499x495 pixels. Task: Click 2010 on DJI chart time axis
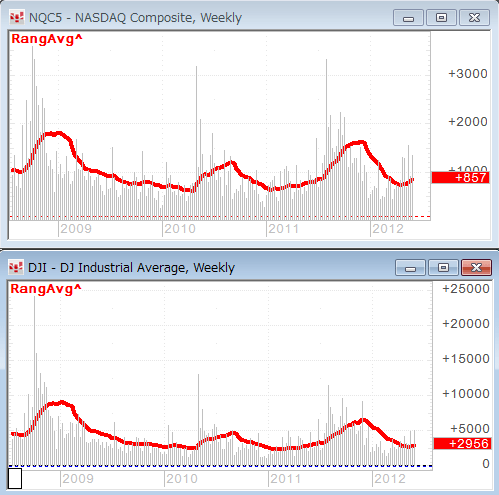(x=182, y=479)
